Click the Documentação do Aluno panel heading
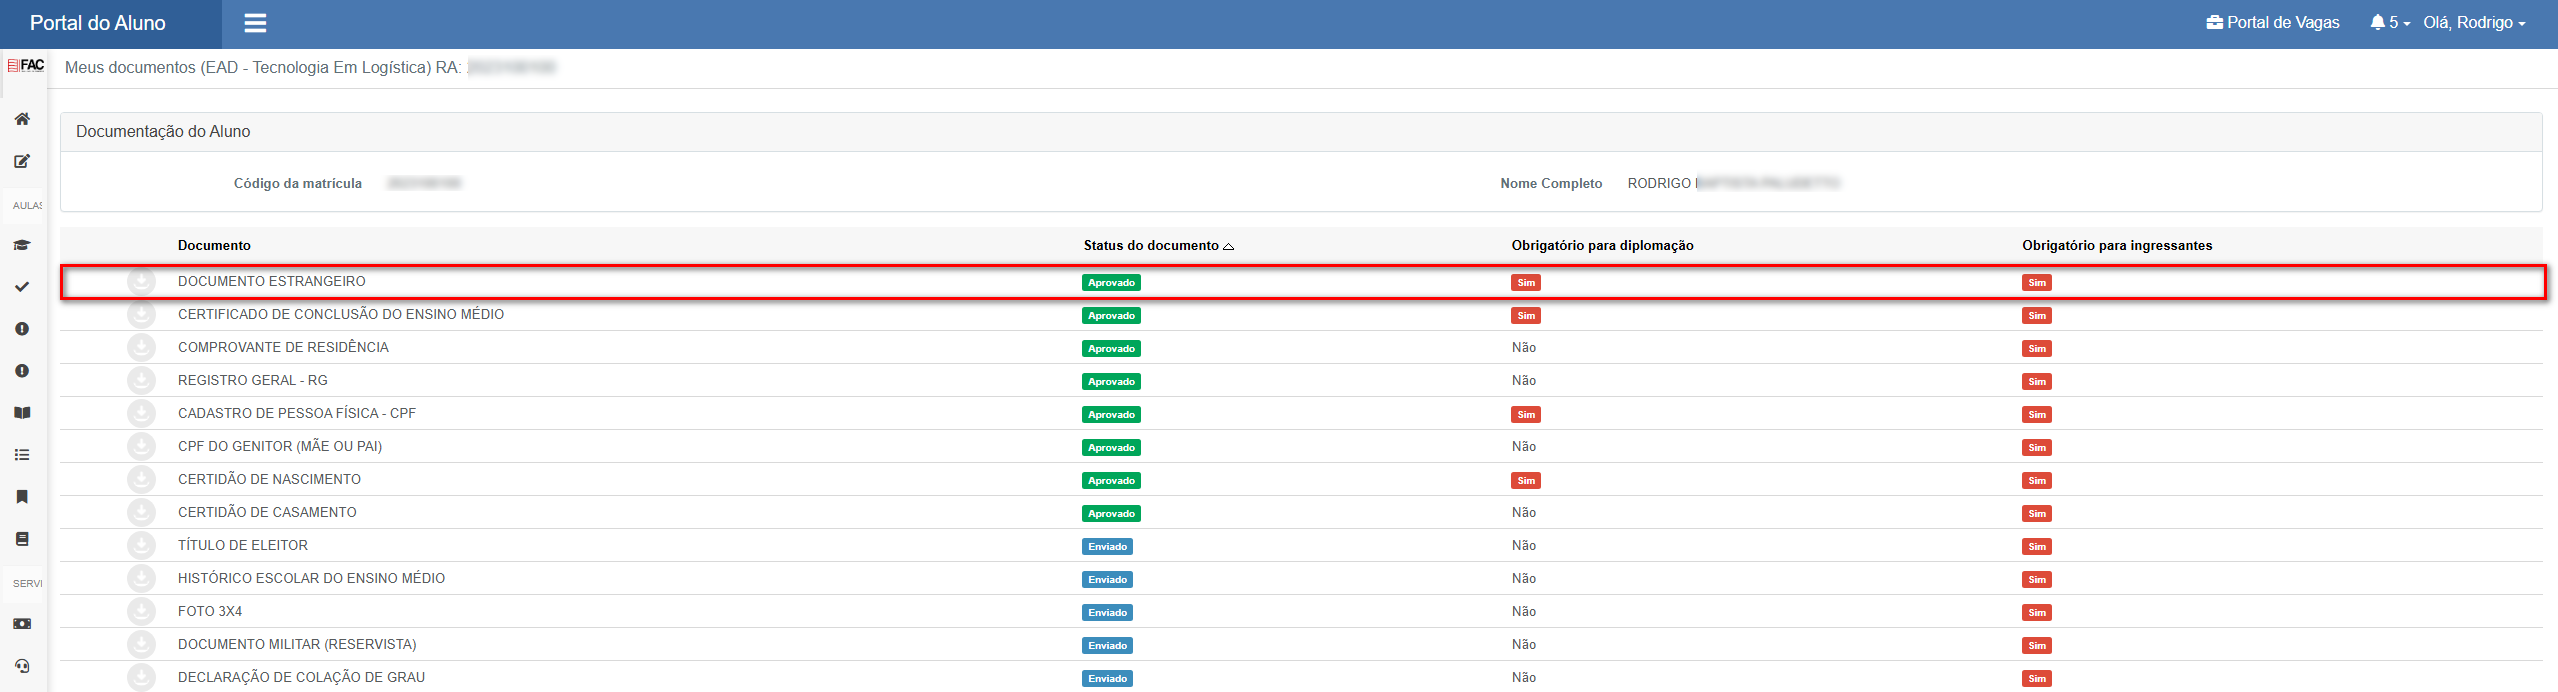2558x692 pixels. 163,131
